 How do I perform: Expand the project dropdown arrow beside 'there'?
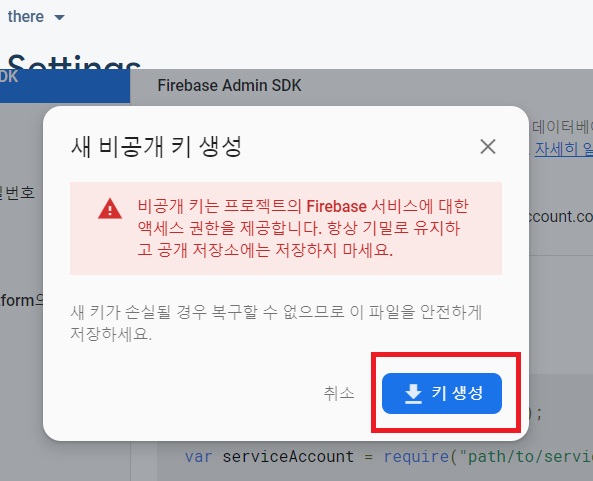tap(59, 17)
